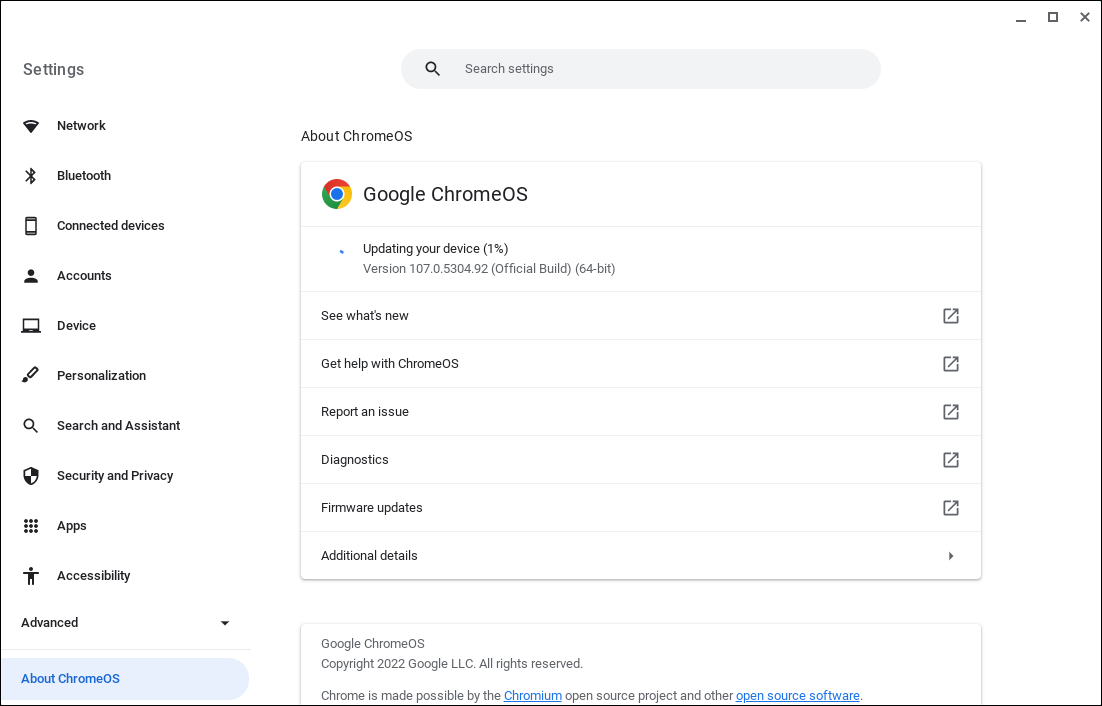Close the Settings window
The image size is (1102, 706).
pyautogui.click(x=1084, y=18)
